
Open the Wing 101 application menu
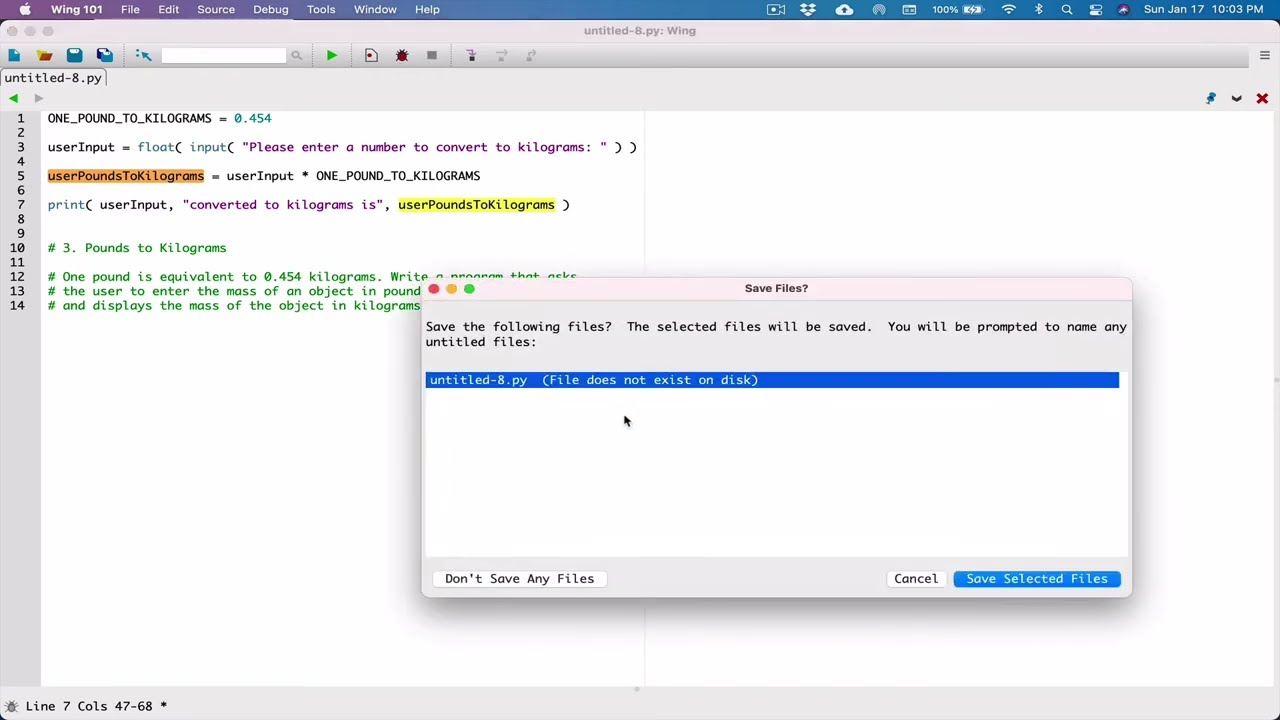(x=77, y=9)
